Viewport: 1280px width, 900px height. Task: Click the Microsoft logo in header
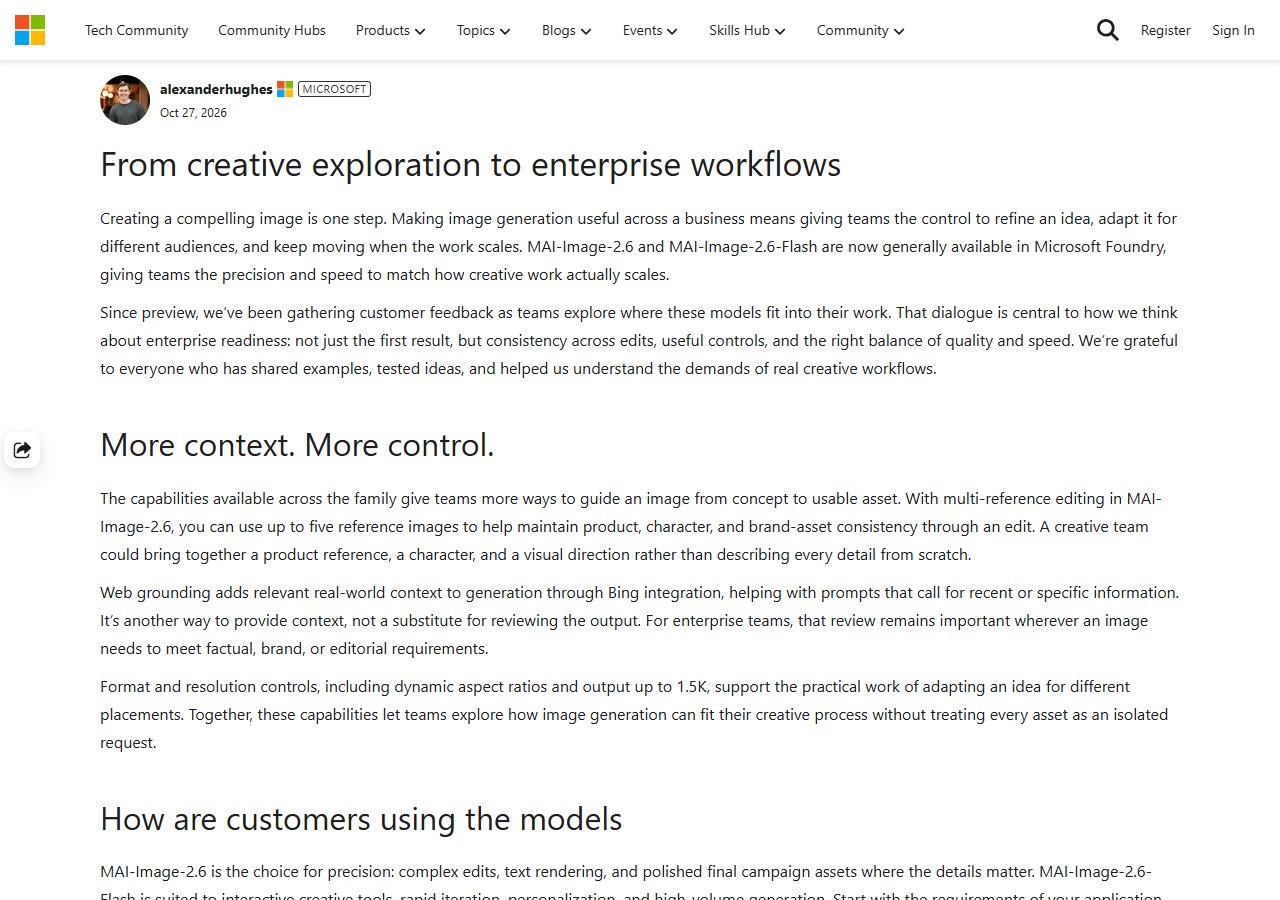tap(30, 30)
